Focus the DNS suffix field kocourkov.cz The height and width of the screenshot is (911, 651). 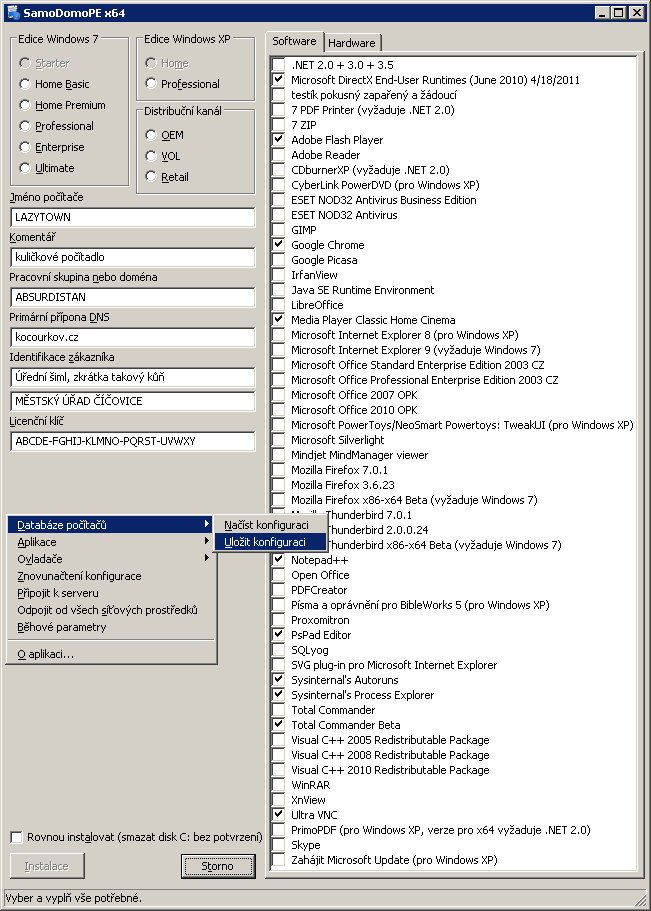[133, 337]
